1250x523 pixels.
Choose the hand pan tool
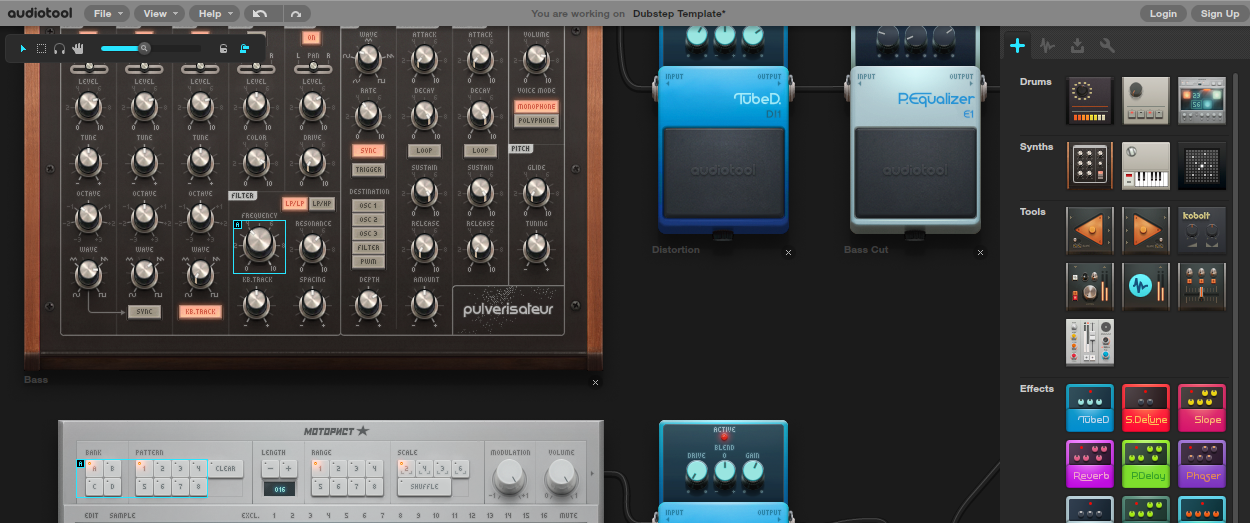(78, 48)
